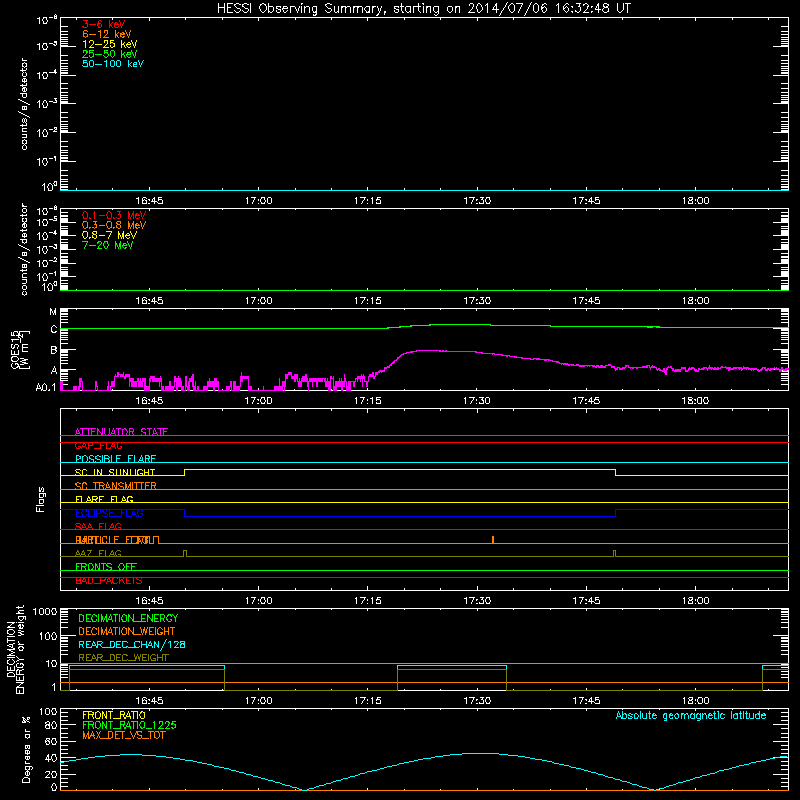
Task: Click the REAR_DEC_CHAN/128 legend entry
Action: 132,644
